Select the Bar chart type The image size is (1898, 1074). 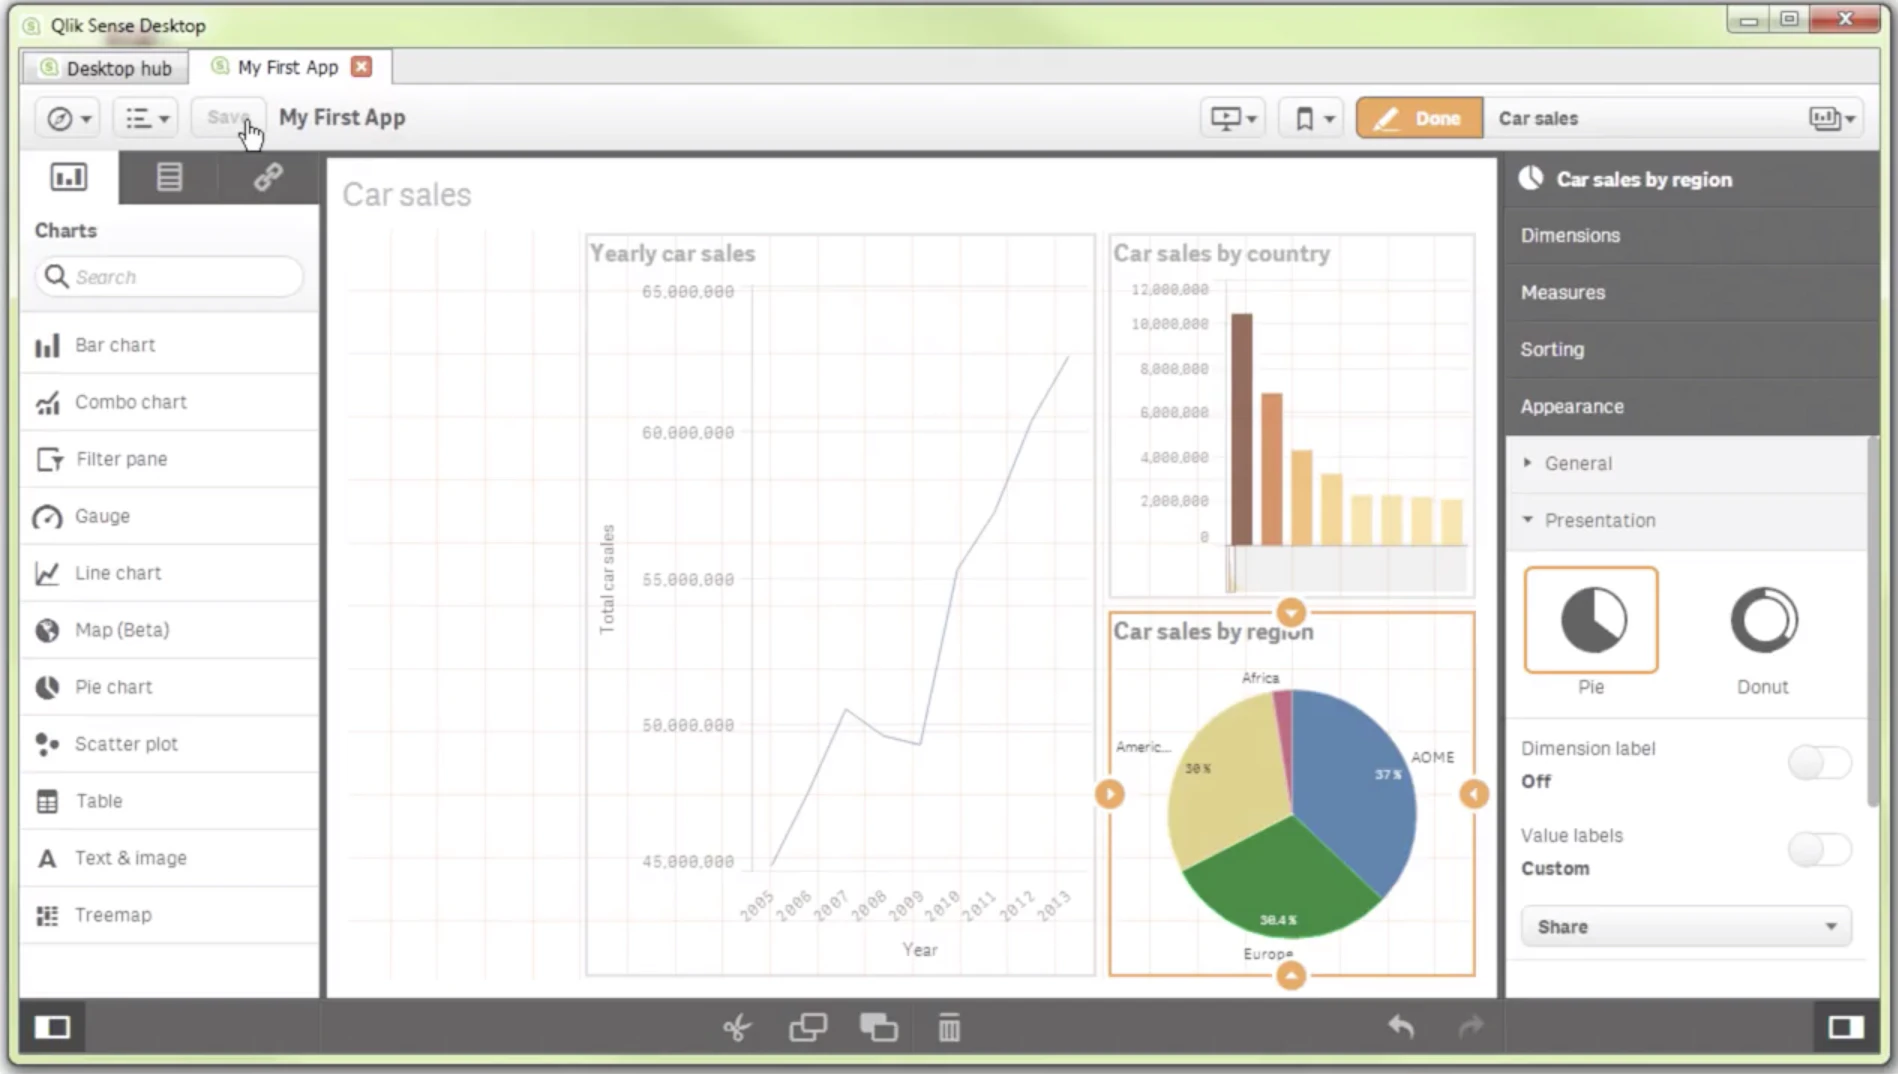115,344
